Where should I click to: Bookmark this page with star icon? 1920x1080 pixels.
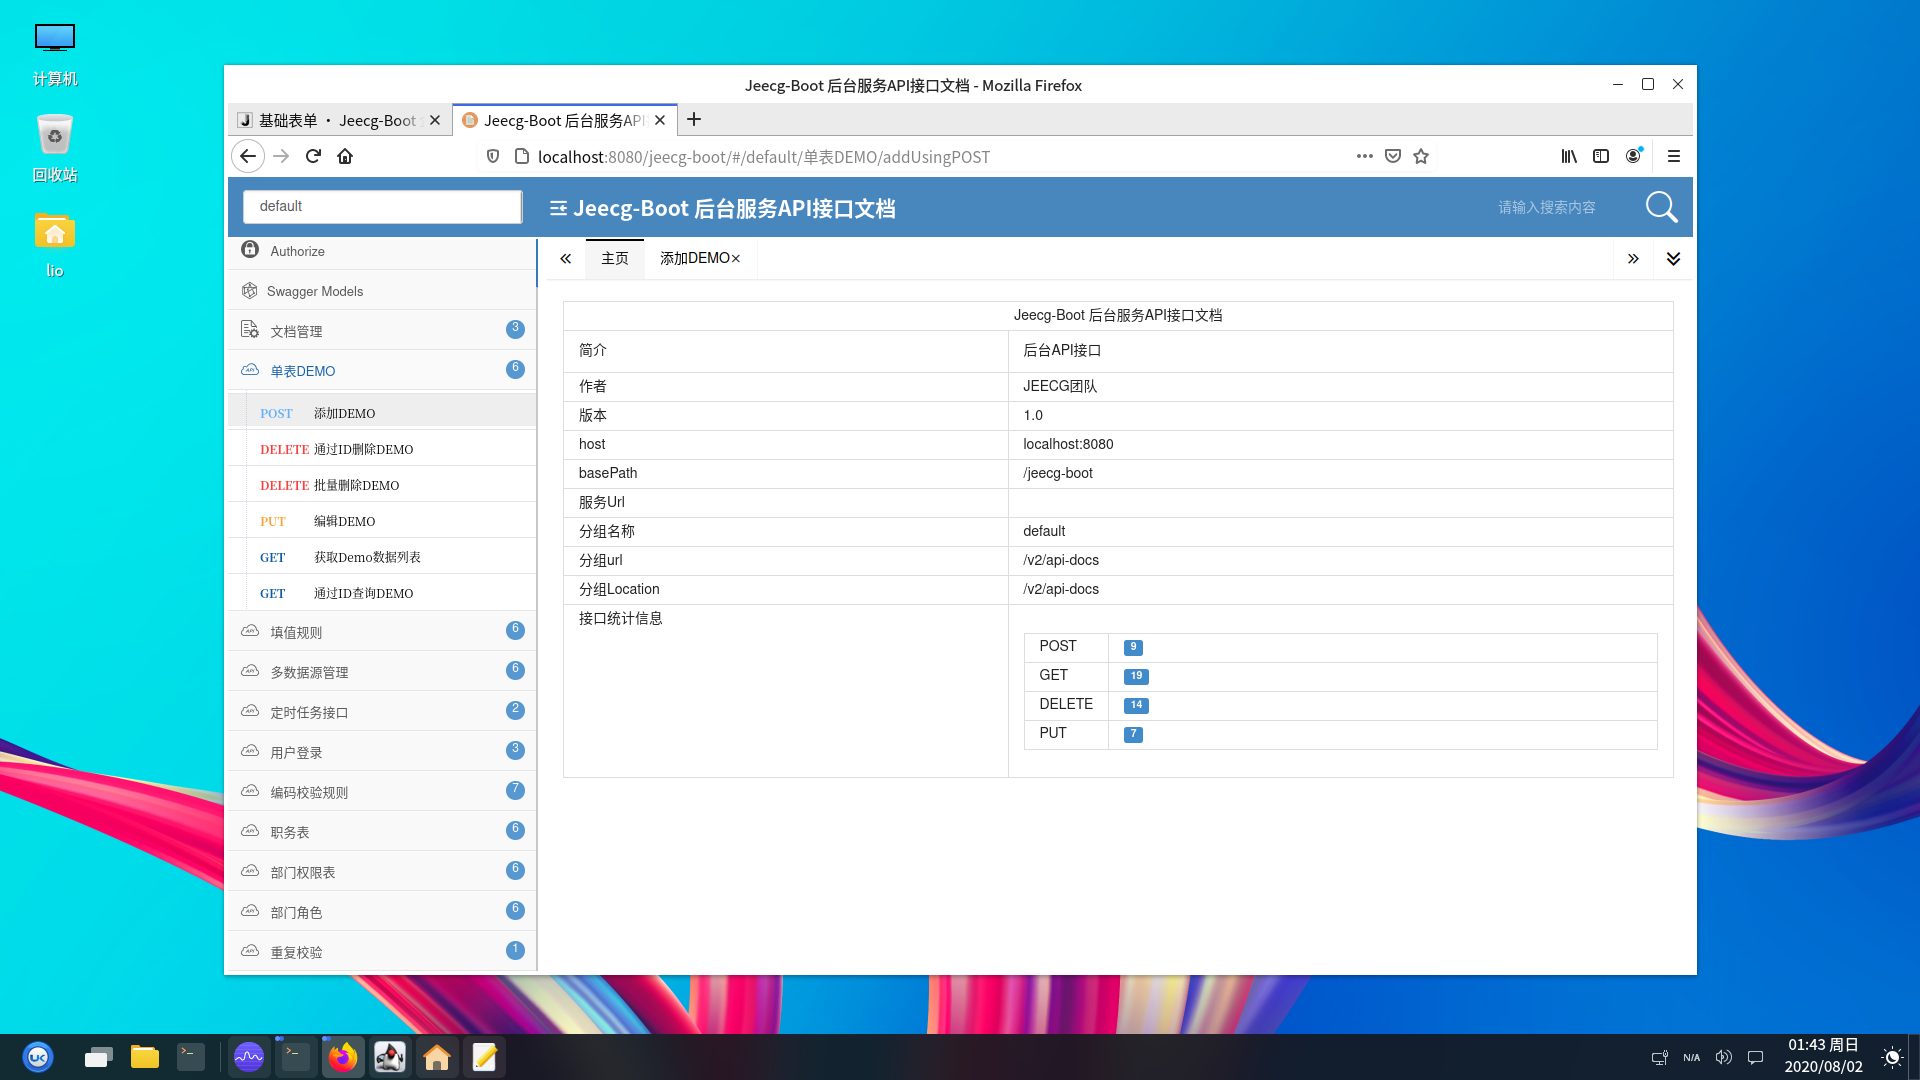(1421, 156)
